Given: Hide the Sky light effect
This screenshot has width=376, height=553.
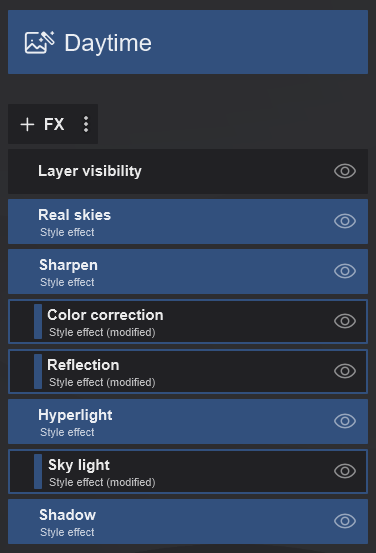Looking at the screenshot, I should click(345, 471).
